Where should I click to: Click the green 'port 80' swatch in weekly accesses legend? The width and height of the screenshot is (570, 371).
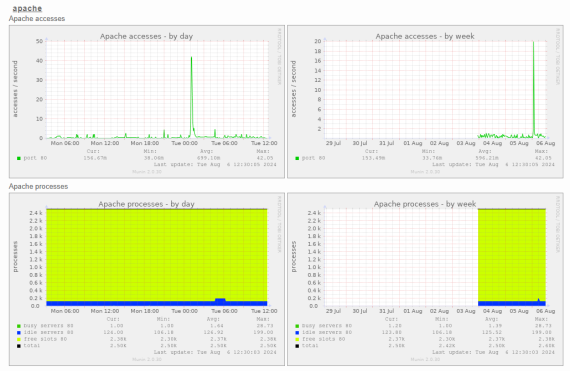[297, 158]
